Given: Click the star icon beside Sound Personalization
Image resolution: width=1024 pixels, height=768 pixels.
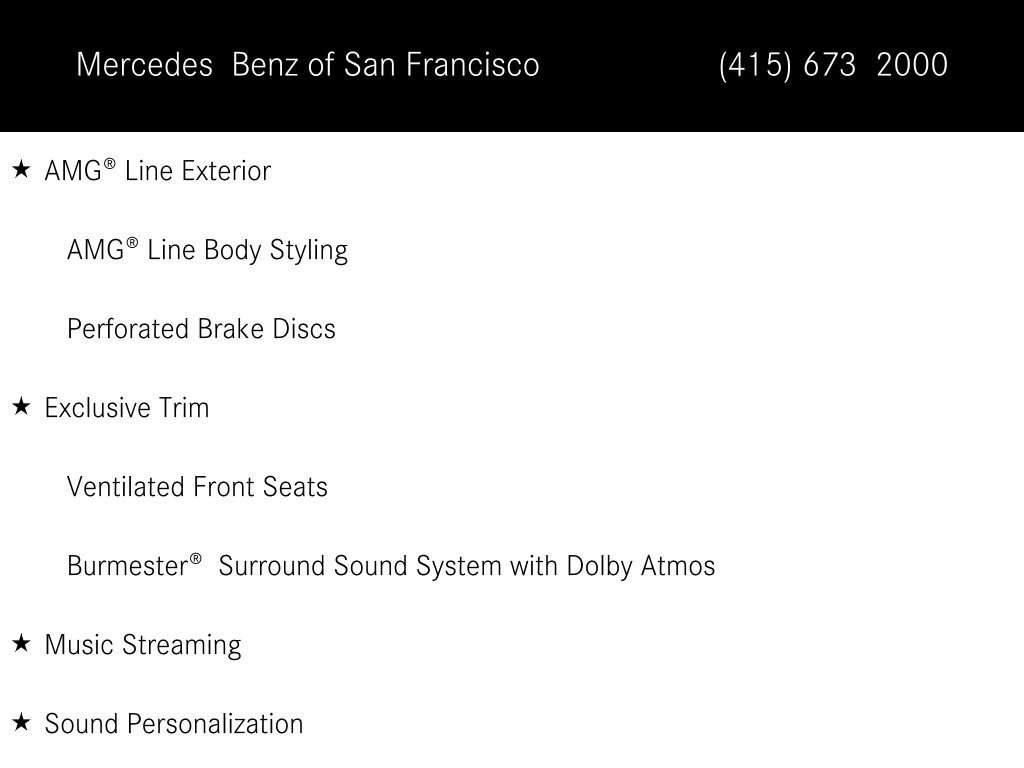Looking at the screenshot, I should point(22,723).
